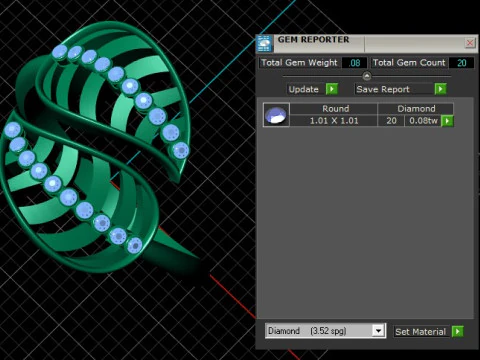Click the Total Gem Weight value .08
The height and width of the screenshot is (360, 480).
pos(354,63)
